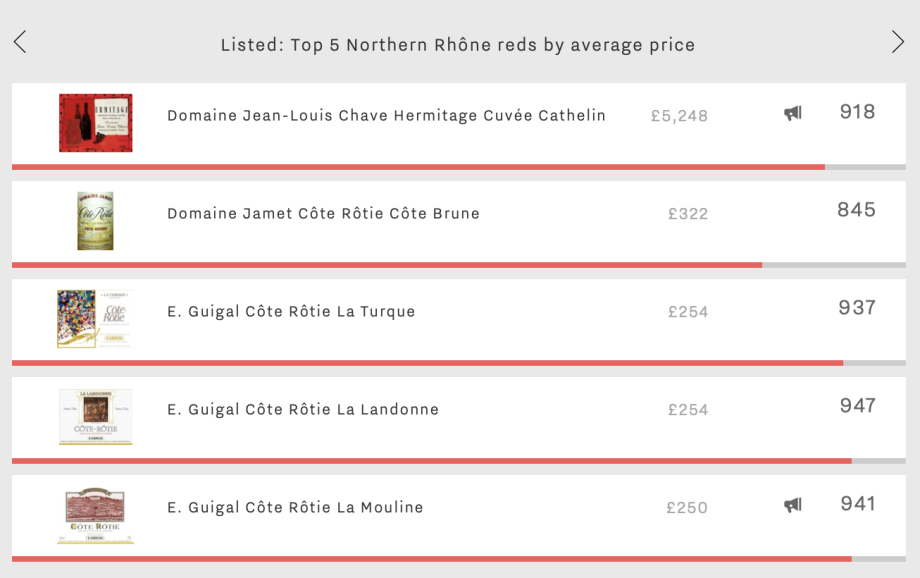This screenshot has width=920, height=578.
Task: Click the red score bar under La Turque
Action: tap(427, 363)
